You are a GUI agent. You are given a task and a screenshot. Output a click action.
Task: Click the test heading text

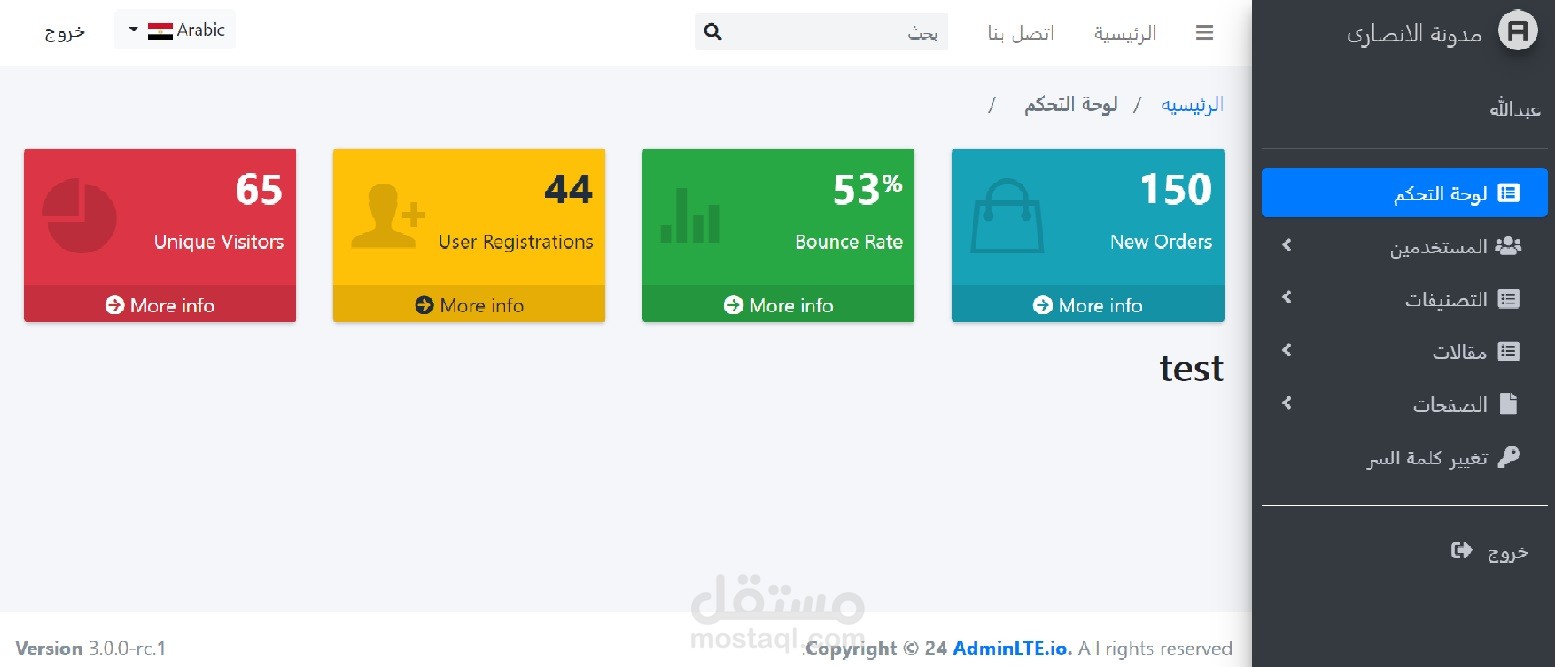1192,368
